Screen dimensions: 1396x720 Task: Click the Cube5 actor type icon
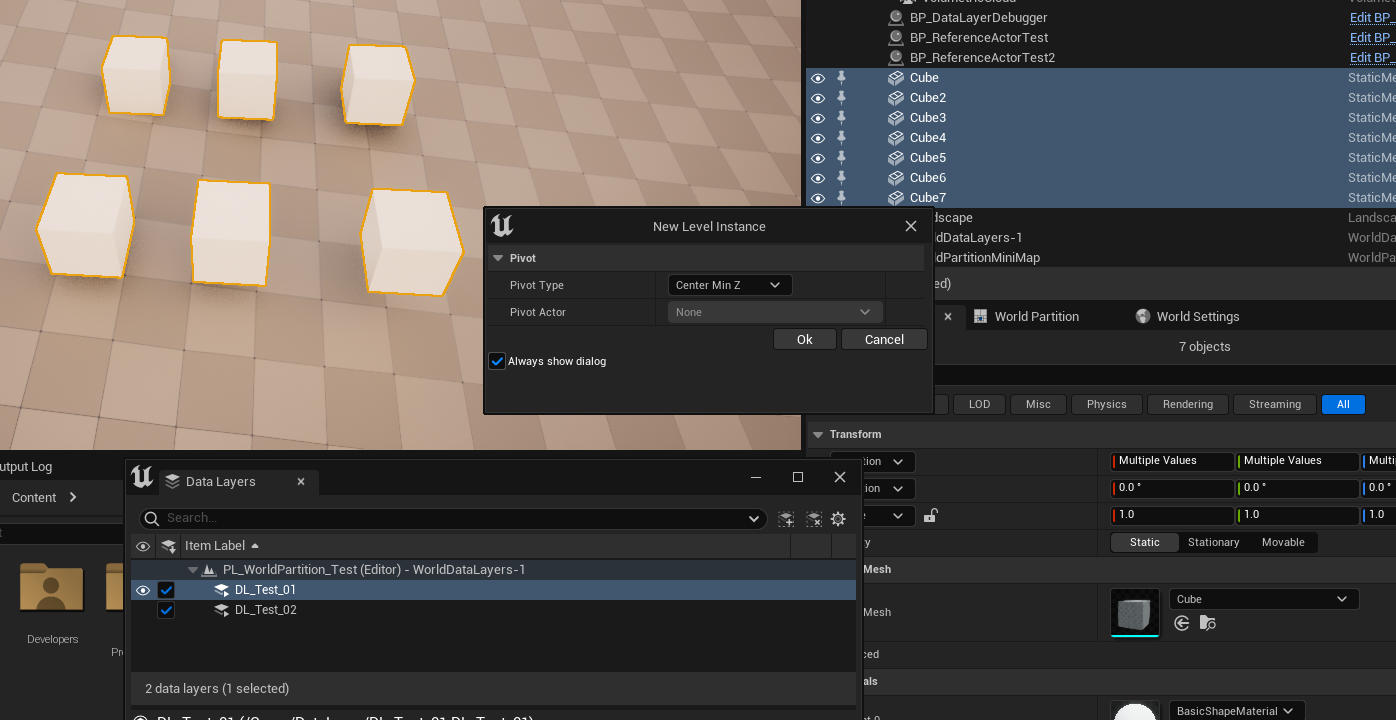896,158
